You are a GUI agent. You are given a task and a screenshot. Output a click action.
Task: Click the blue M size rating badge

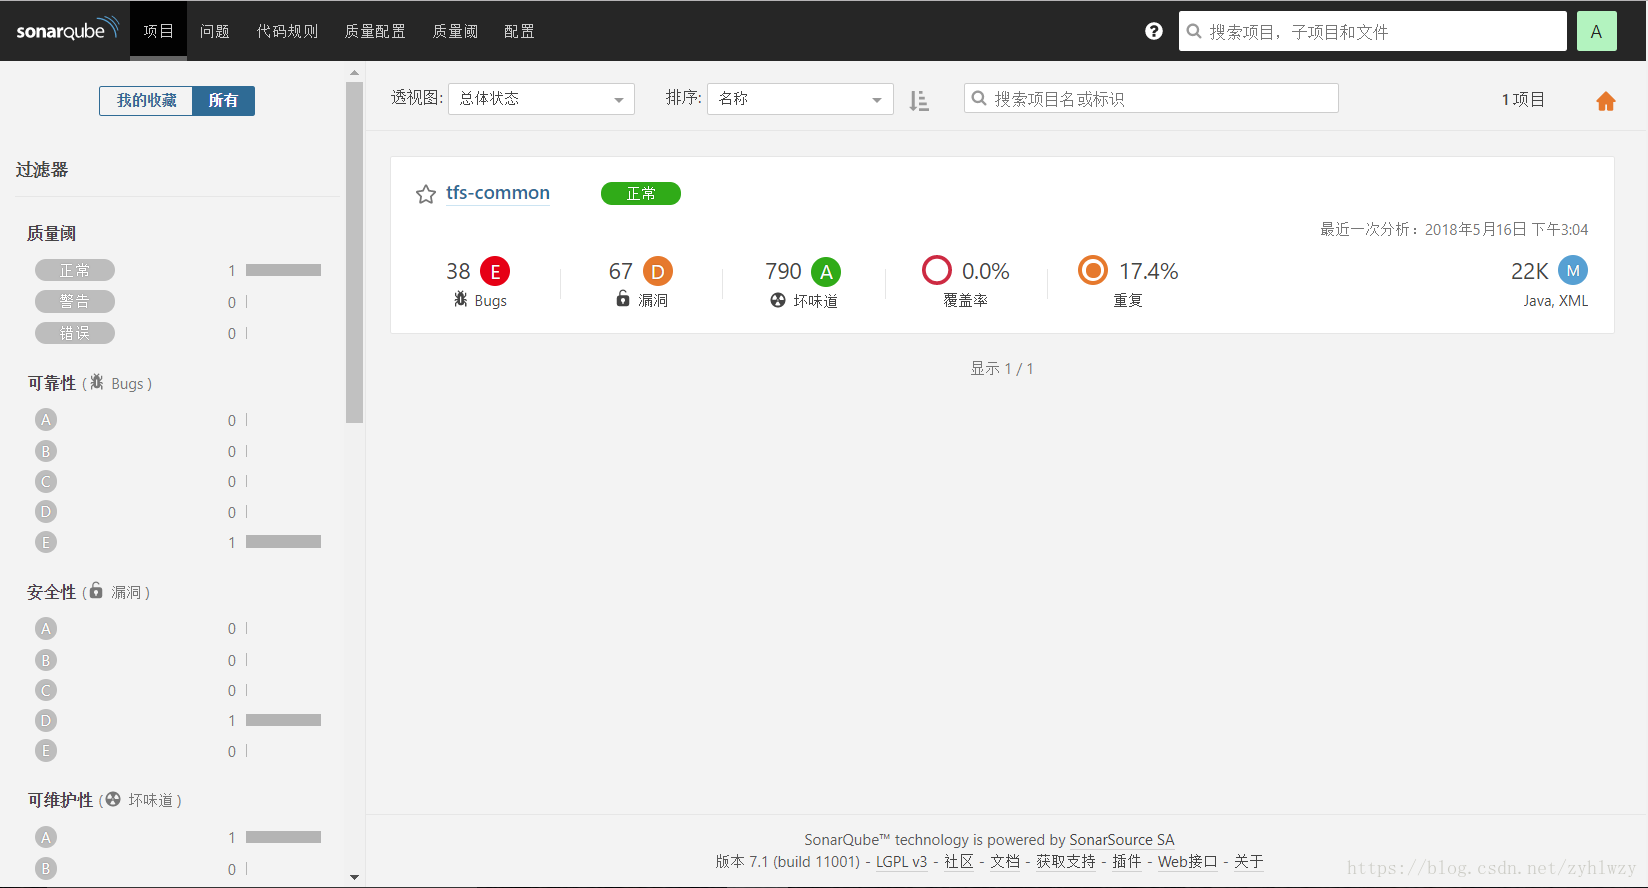pyautogui.click(x=1573, y=270)
